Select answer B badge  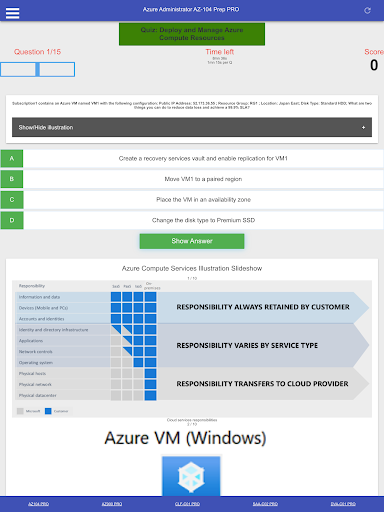point(12,179)
